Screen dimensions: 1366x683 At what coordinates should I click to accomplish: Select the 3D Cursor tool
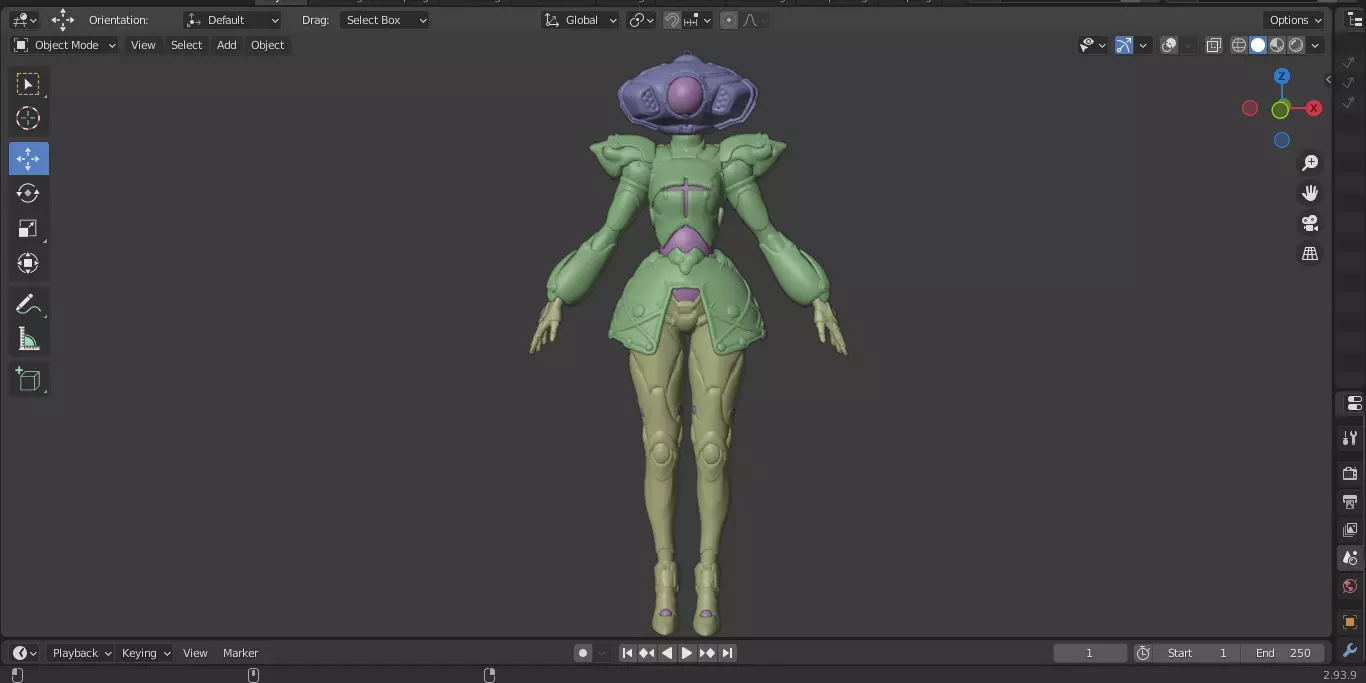click(28, 119)
